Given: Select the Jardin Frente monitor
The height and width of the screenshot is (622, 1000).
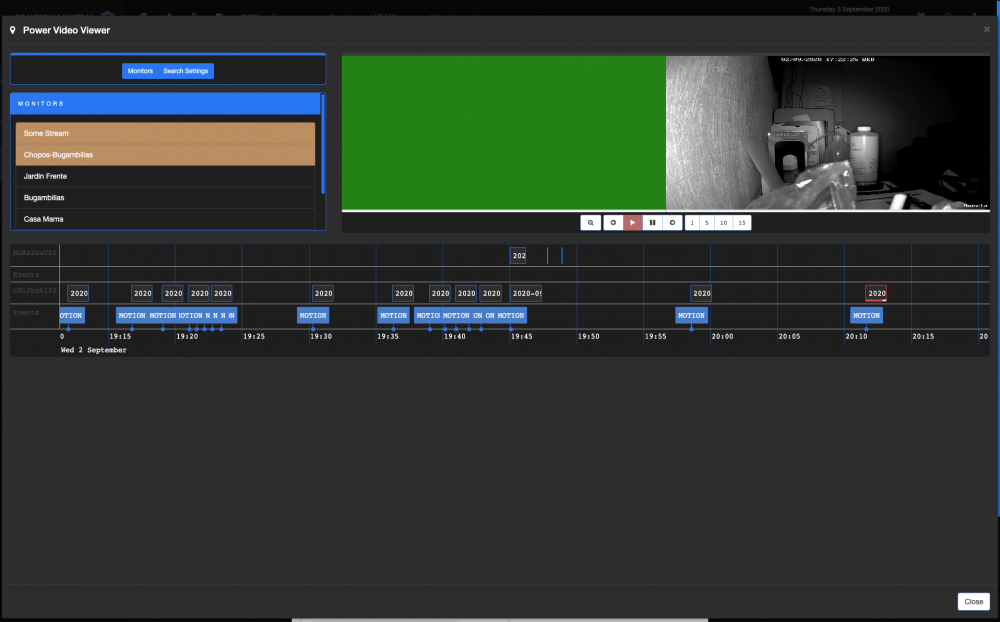Looking at the screenshot, I should [165, 176].
